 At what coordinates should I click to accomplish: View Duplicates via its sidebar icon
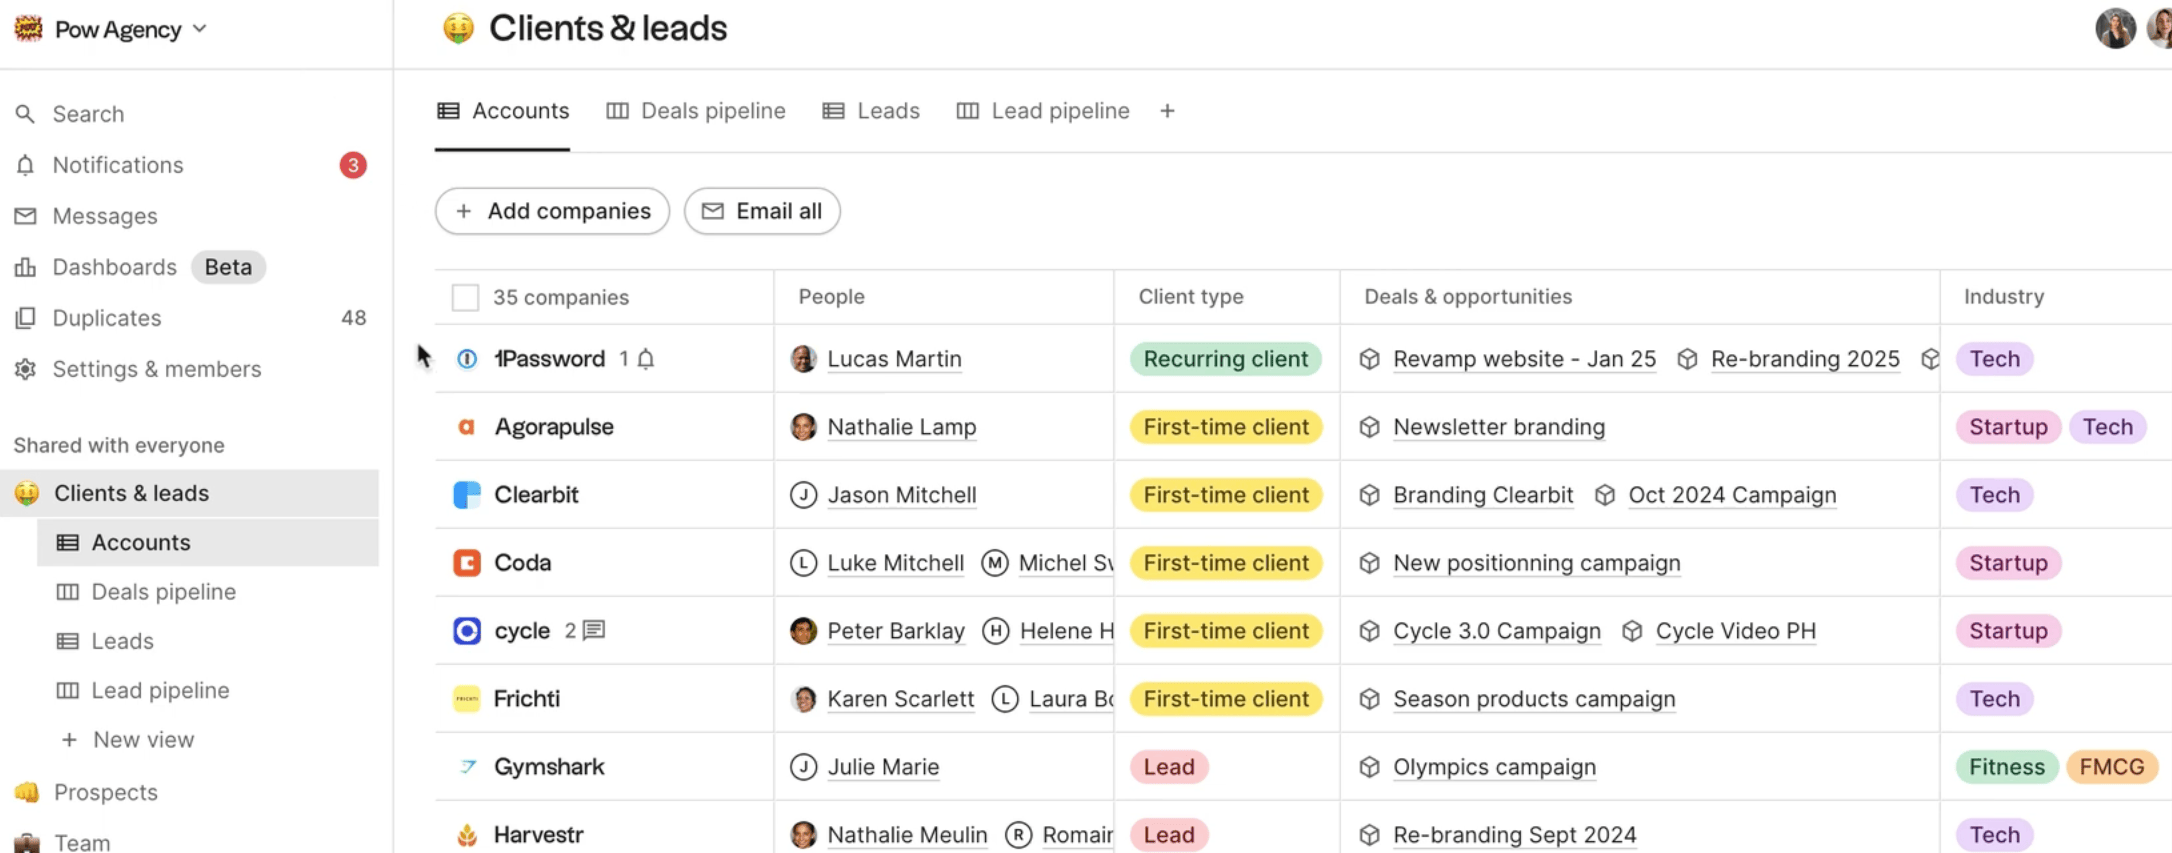click(x=25, y=317)
